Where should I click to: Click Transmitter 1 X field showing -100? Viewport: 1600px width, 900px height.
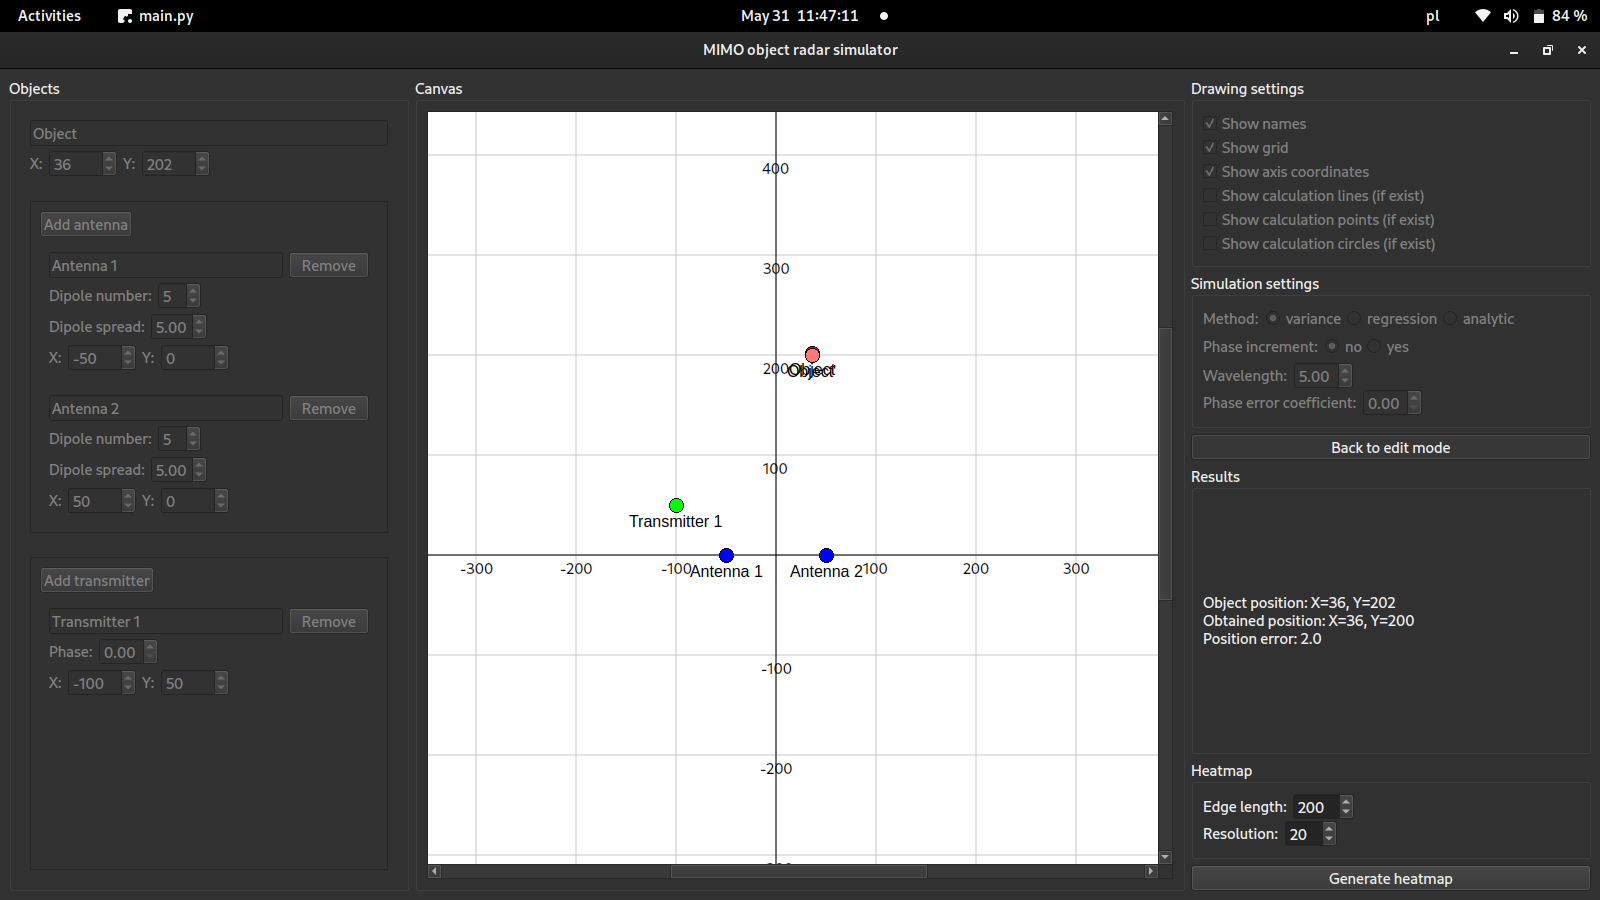coord(95,682)
